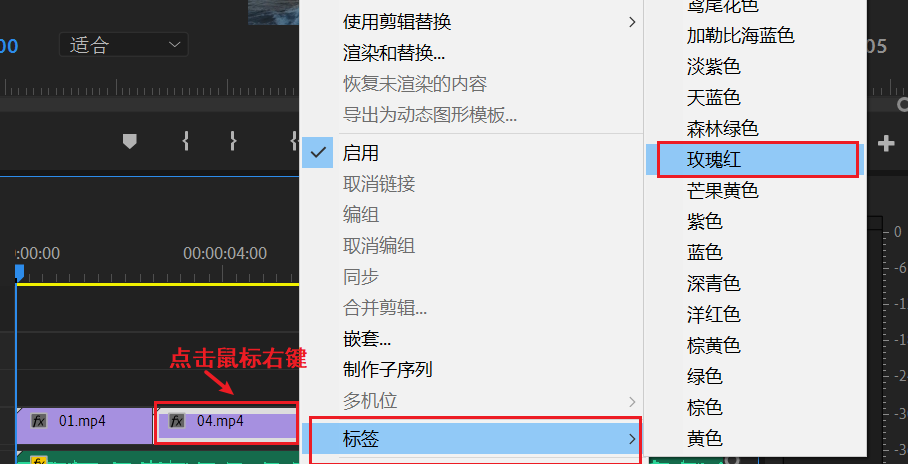The image size is (908, 464).
Task: Click the Mark Out bracket icon
Action: pyautogui.click(x=233, y=141)
